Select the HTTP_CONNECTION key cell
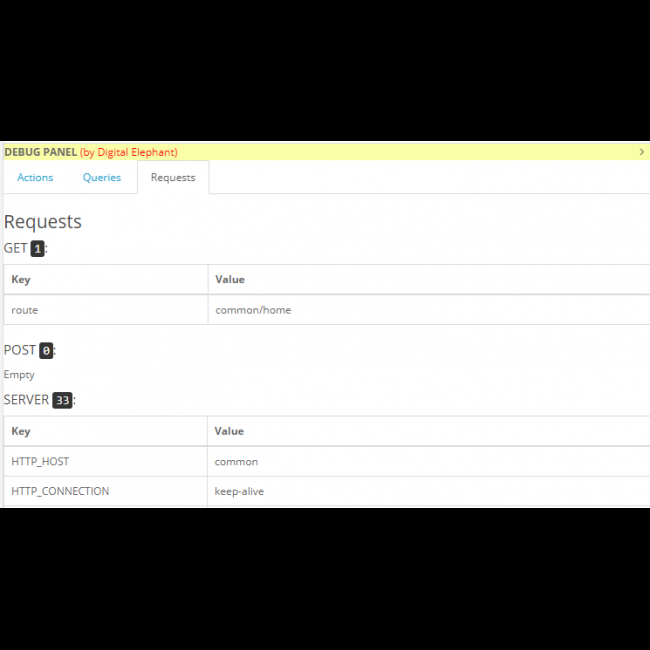This screenshot has width=650, height=650. (60, 491)
